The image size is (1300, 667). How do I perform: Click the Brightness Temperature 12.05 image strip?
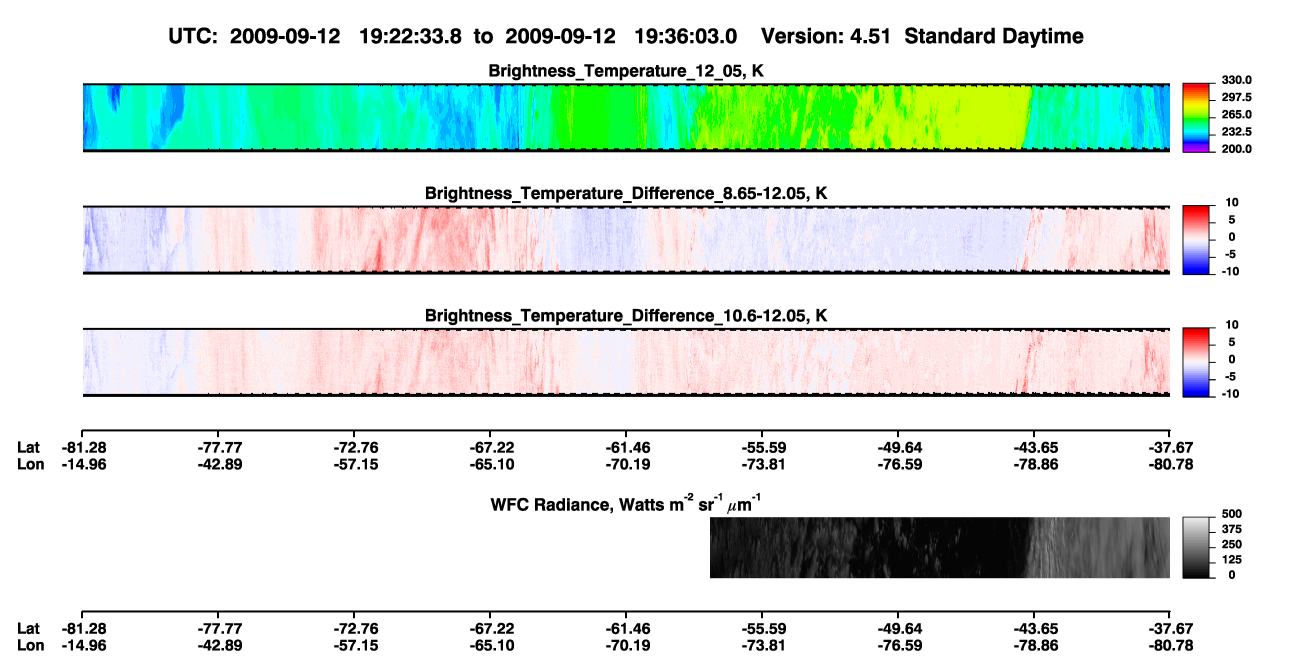click(x=625, y=118)
